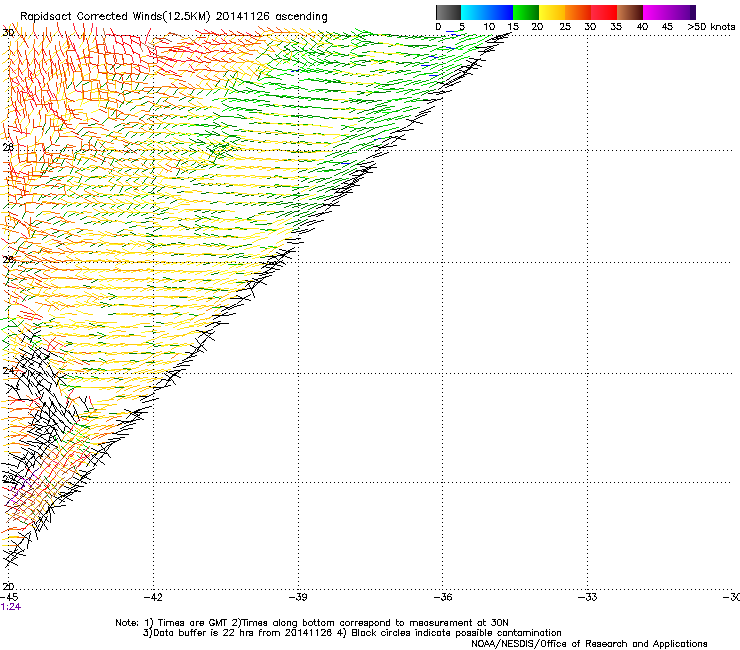Viewport: 740px width, 650px height.
Task: Click the green 15-20 knots legend swatch
Action: (526, 12)
